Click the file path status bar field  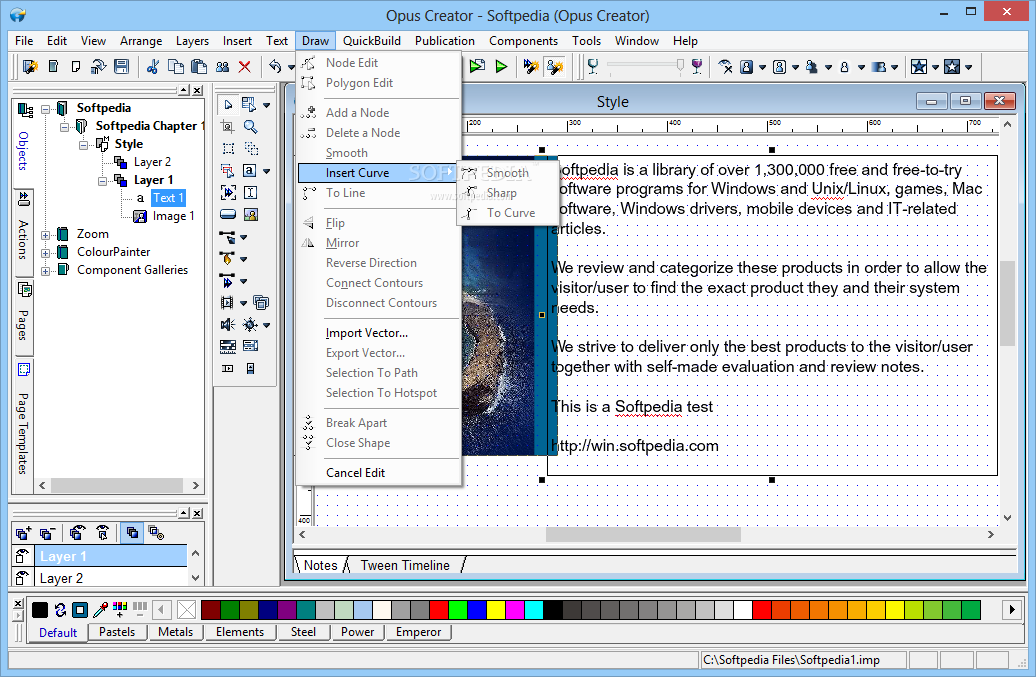[803, 659]
